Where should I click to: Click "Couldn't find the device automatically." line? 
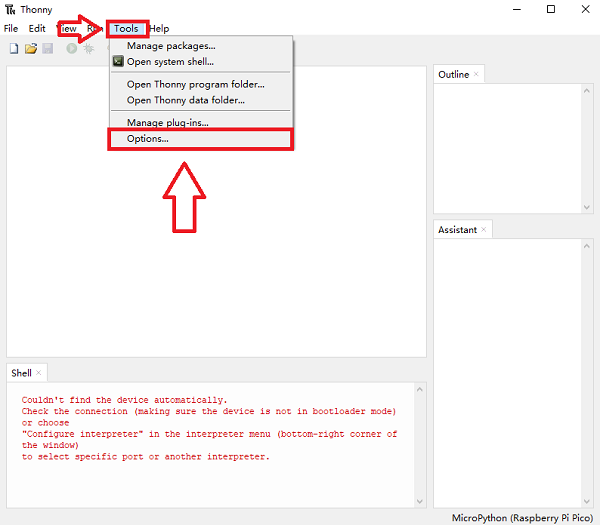(124, 400)
